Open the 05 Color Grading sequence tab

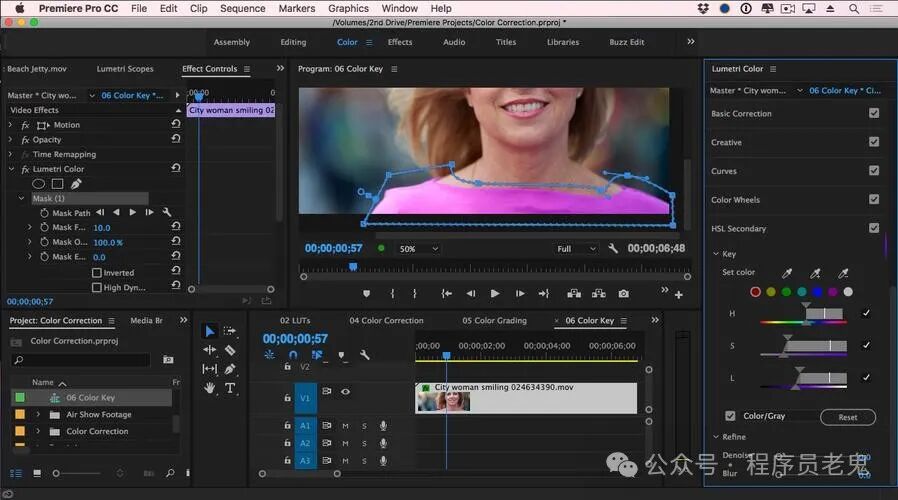[x=494, y=321]
